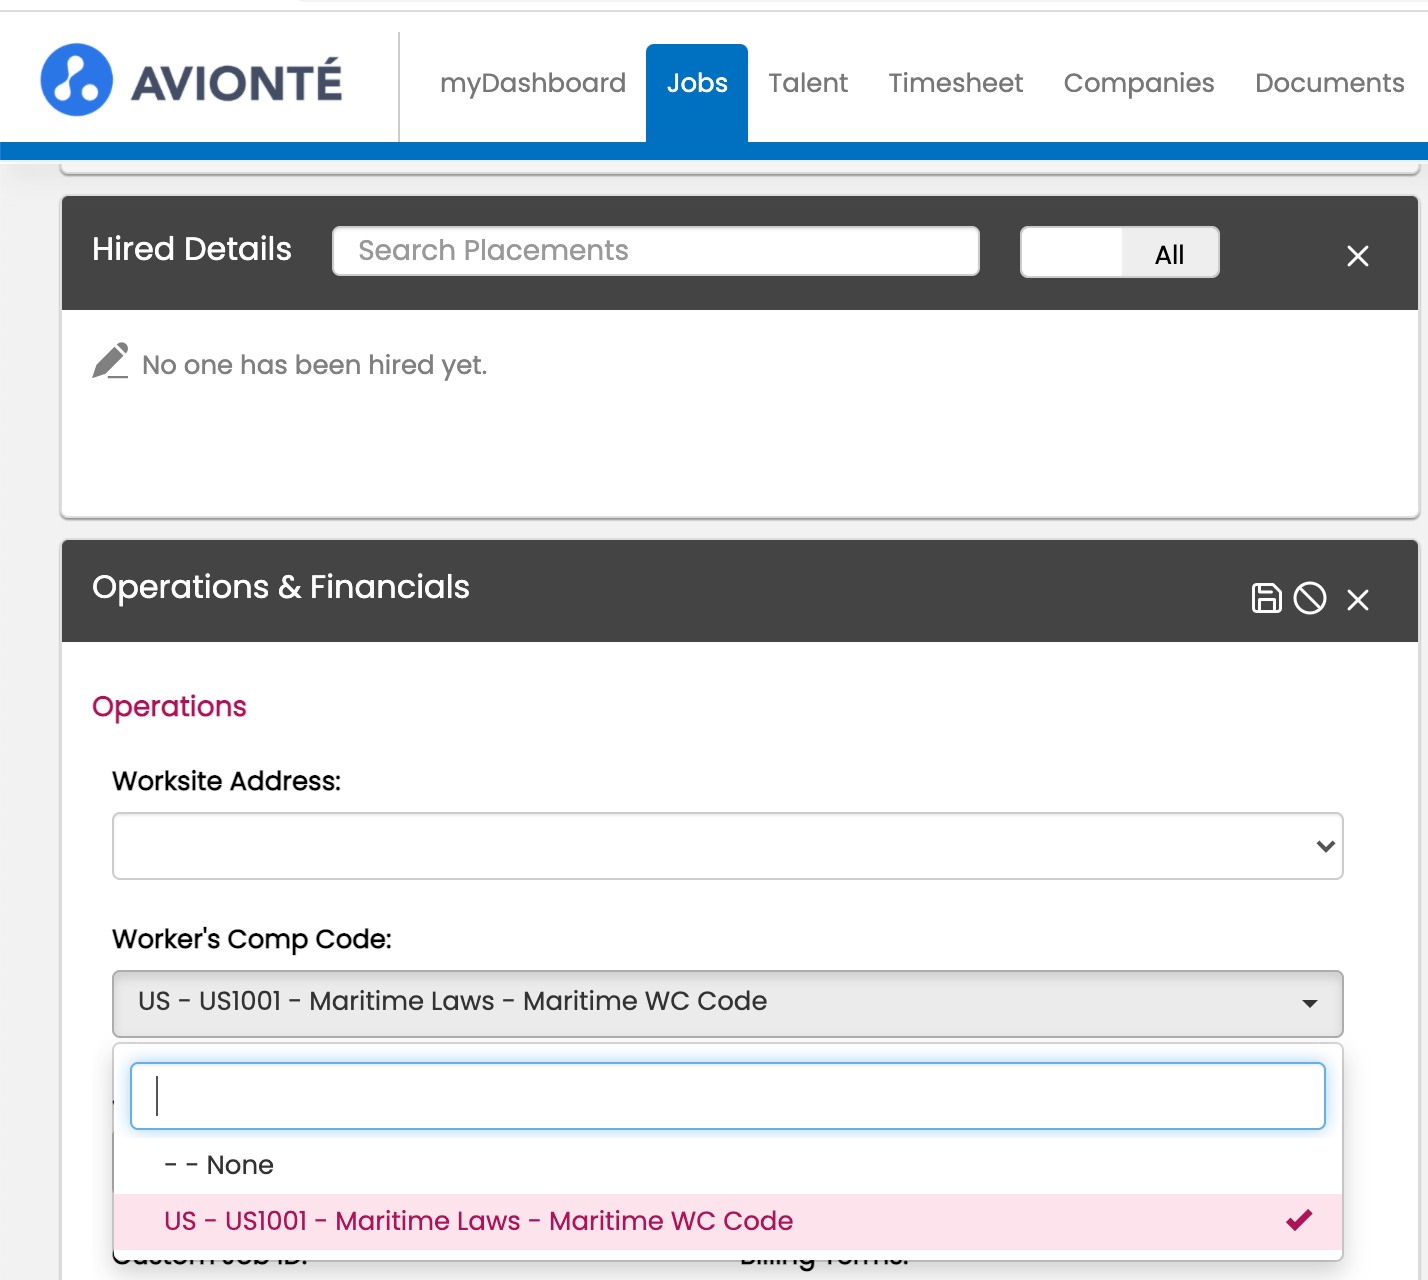Select the None option from the list
This screenshot has width=1428, height=1280.
pyautogui.click(x=219, y=1164)
